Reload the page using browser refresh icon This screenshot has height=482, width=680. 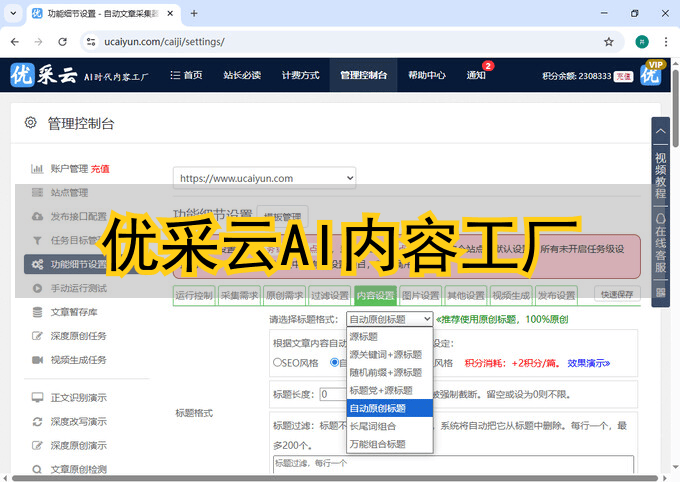63,42
